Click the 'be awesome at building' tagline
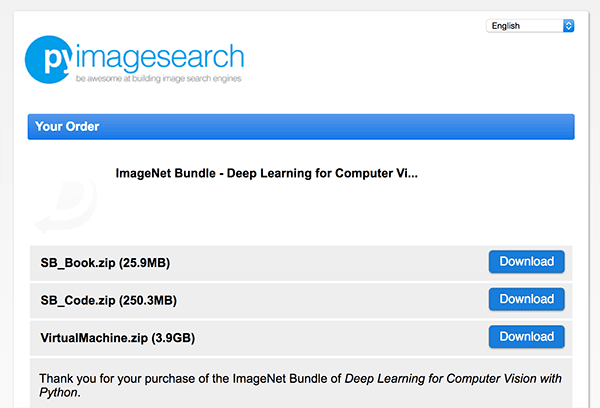The width and height of the screenshot is (600, 408). pyautogui.click(x=158, y=78)
